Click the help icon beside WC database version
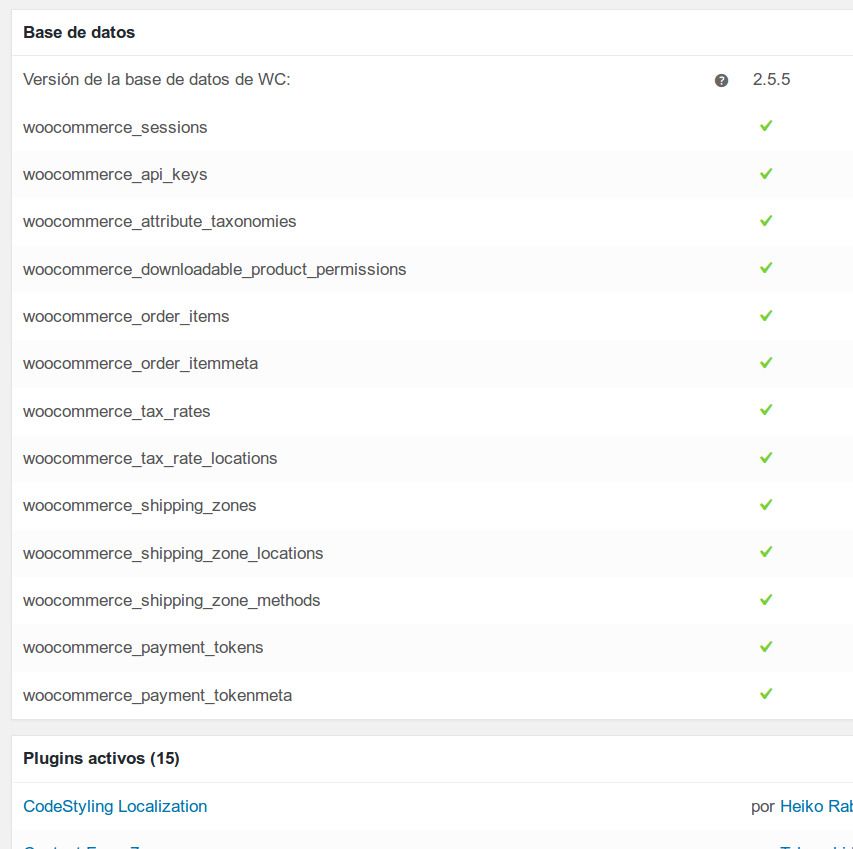Image resolution: width=853 pixels, height=849 pixels. (x=721, y=80)
